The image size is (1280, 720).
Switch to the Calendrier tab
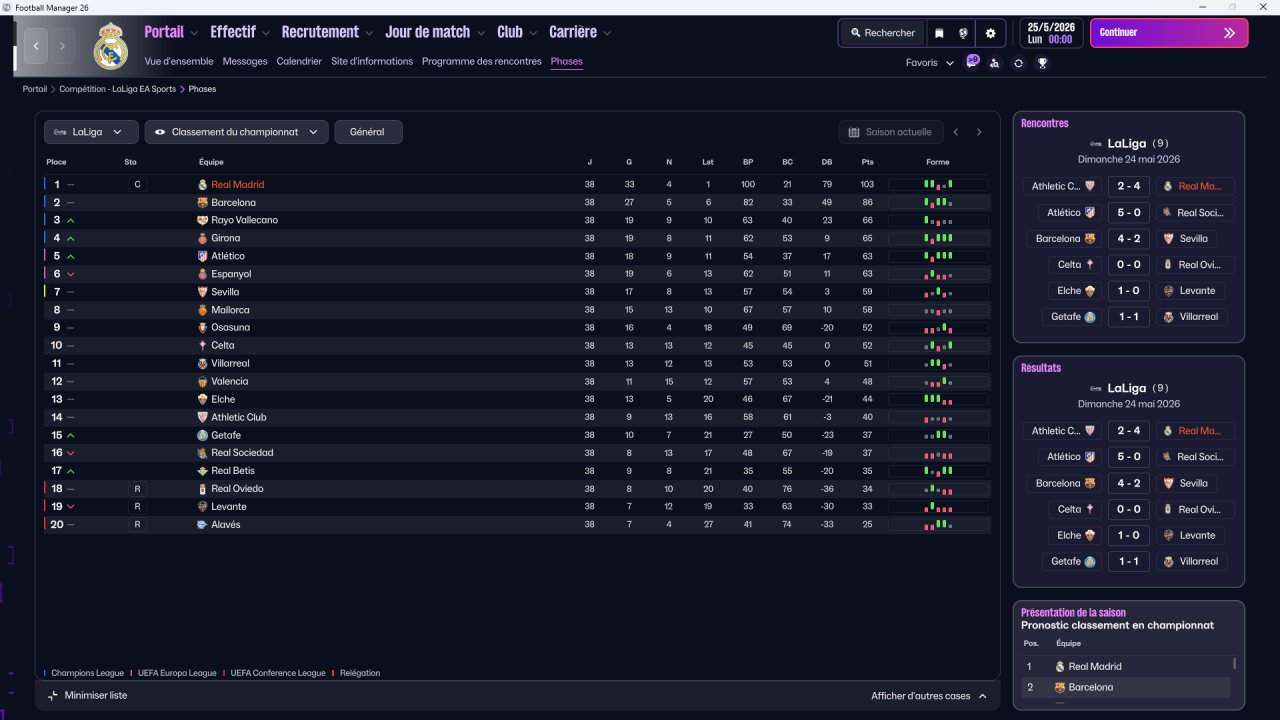[x=299, y=61]
